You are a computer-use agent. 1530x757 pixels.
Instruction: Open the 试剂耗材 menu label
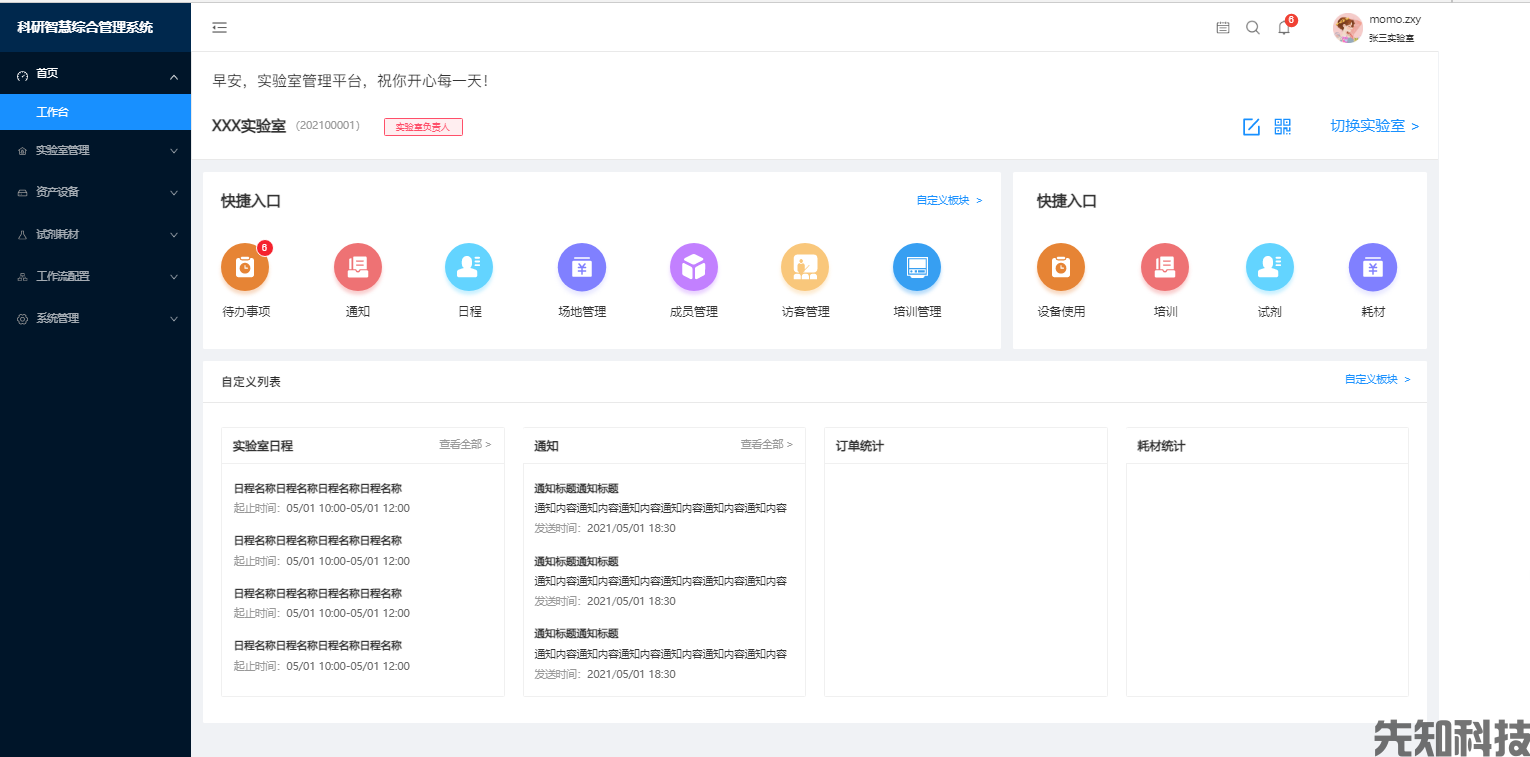coord(58,234)
